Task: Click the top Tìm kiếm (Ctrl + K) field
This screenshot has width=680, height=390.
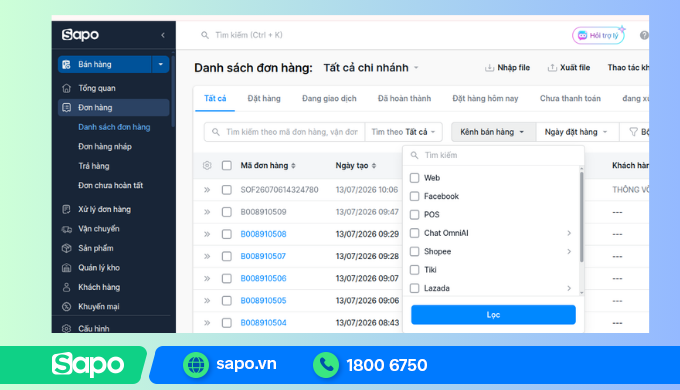Action: [x=248, y=35]
